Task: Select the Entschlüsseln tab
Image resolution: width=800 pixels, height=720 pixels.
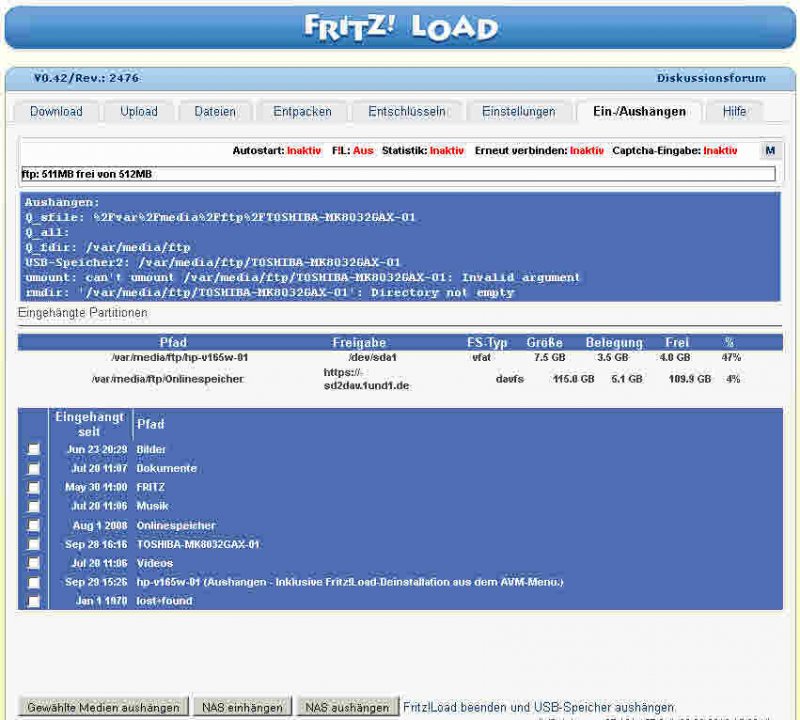Action: (x=407, y=111)
